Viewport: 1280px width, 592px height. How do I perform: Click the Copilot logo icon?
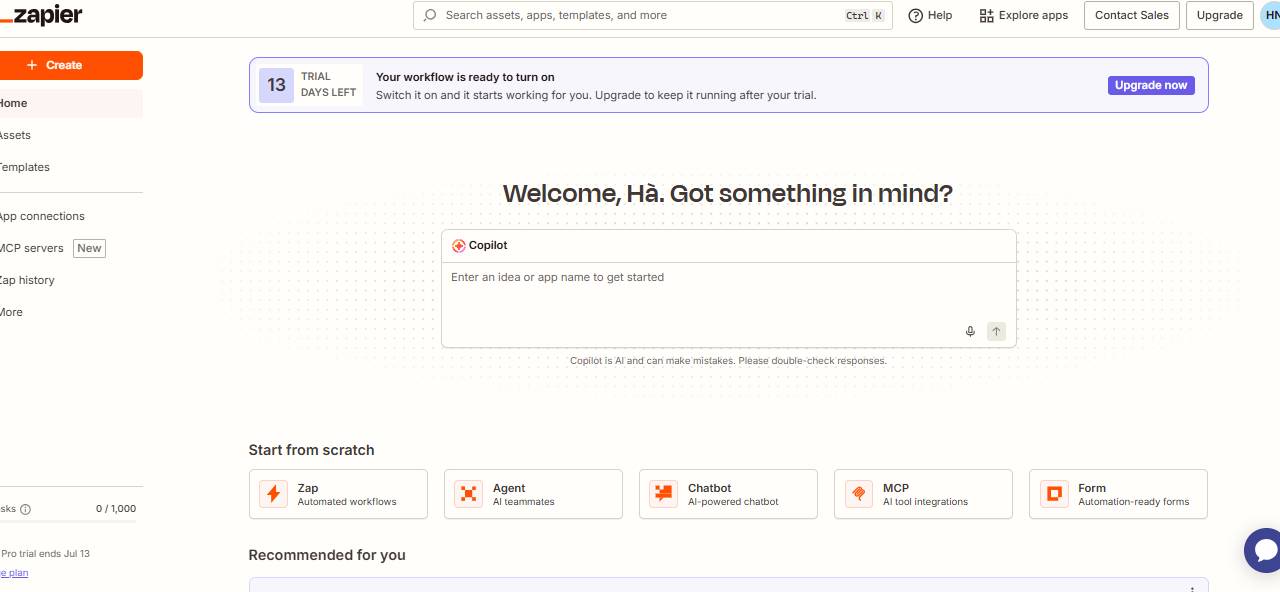point(458,246)
